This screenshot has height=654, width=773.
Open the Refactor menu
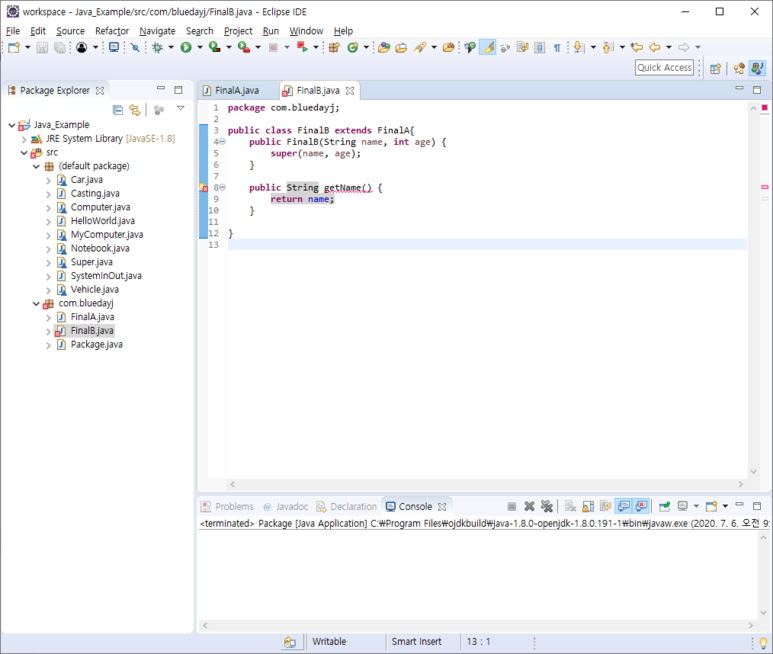coord(112,31)
